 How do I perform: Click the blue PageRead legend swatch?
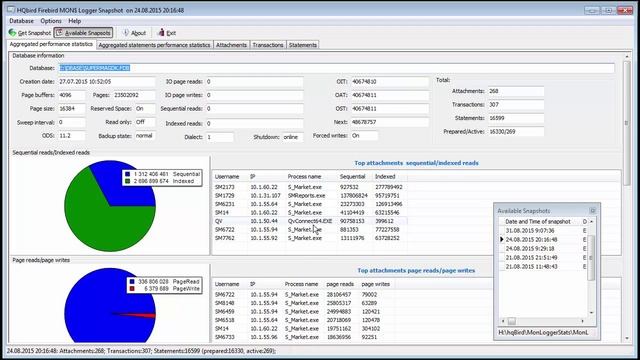tap(132, 282)
